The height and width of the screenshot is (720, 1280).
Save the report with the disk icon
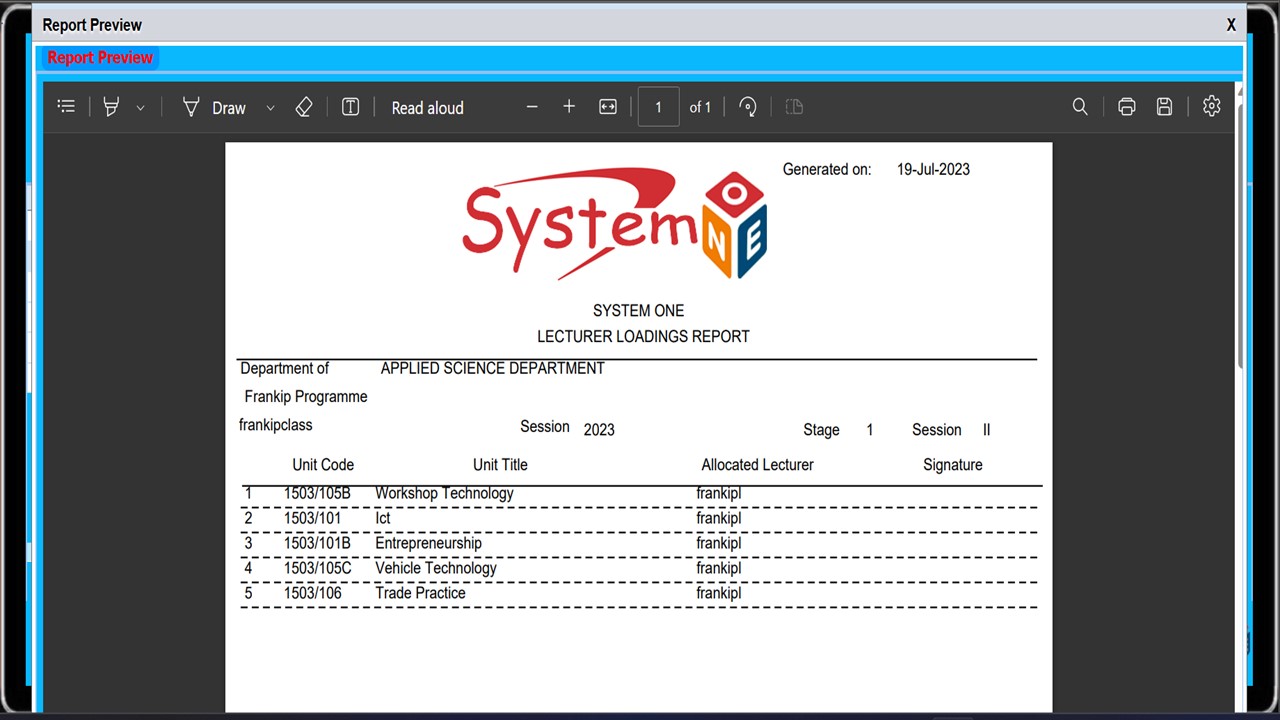point(1164,107)
